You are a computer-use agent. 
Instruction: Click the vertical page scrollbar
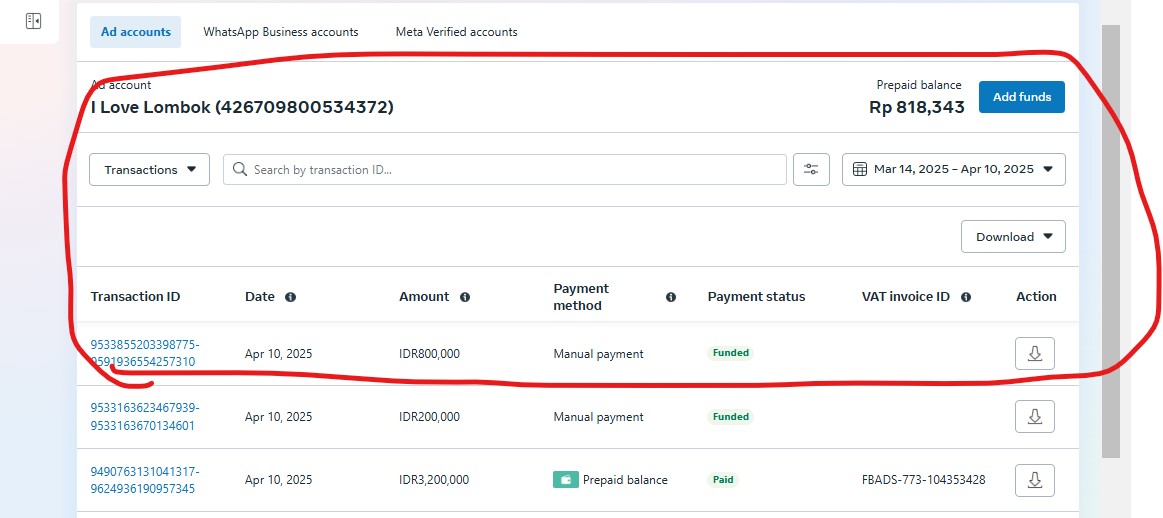(x=1110, y=240)
